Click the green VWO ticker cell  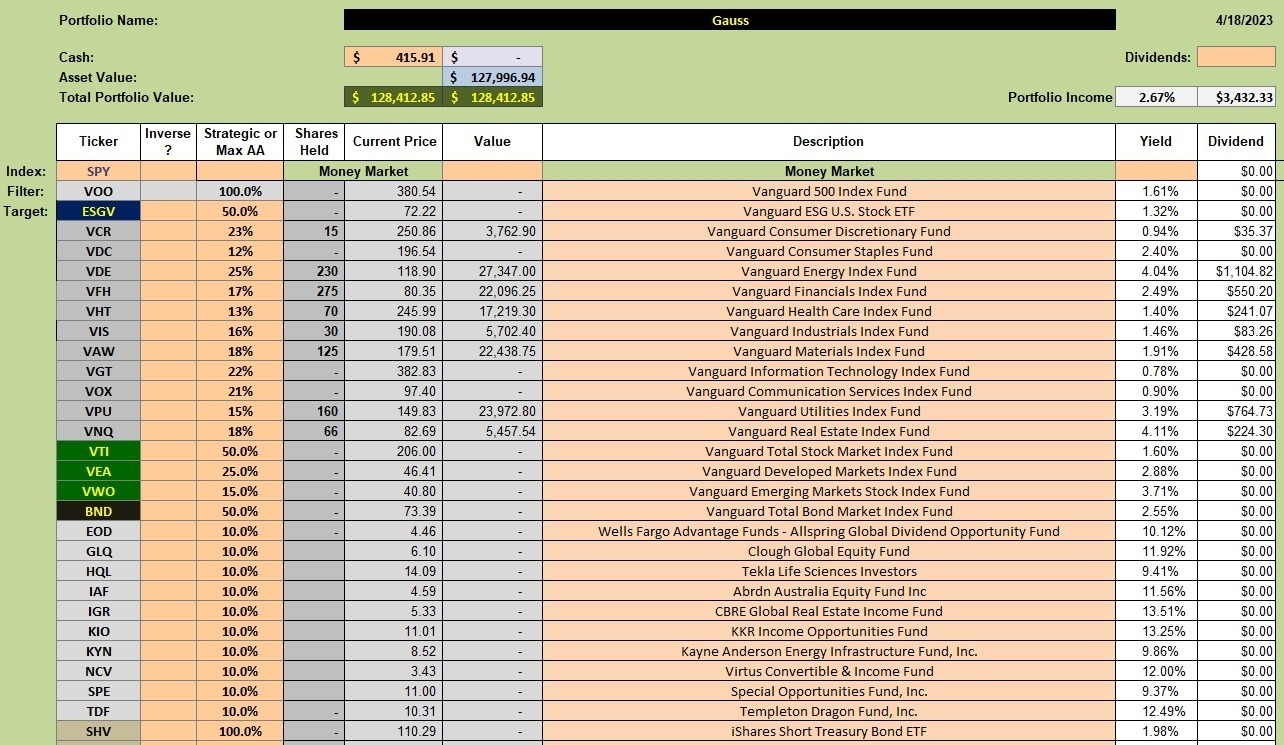pyautogui.click(x=98, y=491)
